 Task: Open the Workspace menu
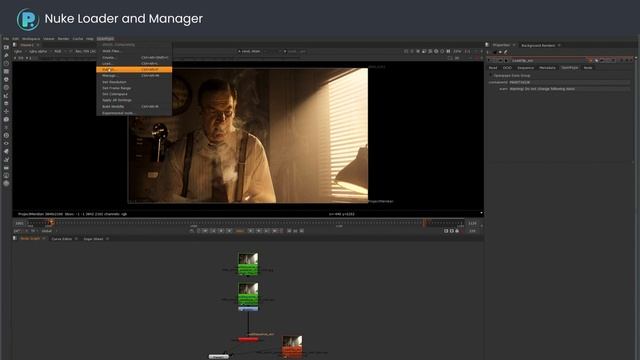pyautogui.click(x=31, y=39)
